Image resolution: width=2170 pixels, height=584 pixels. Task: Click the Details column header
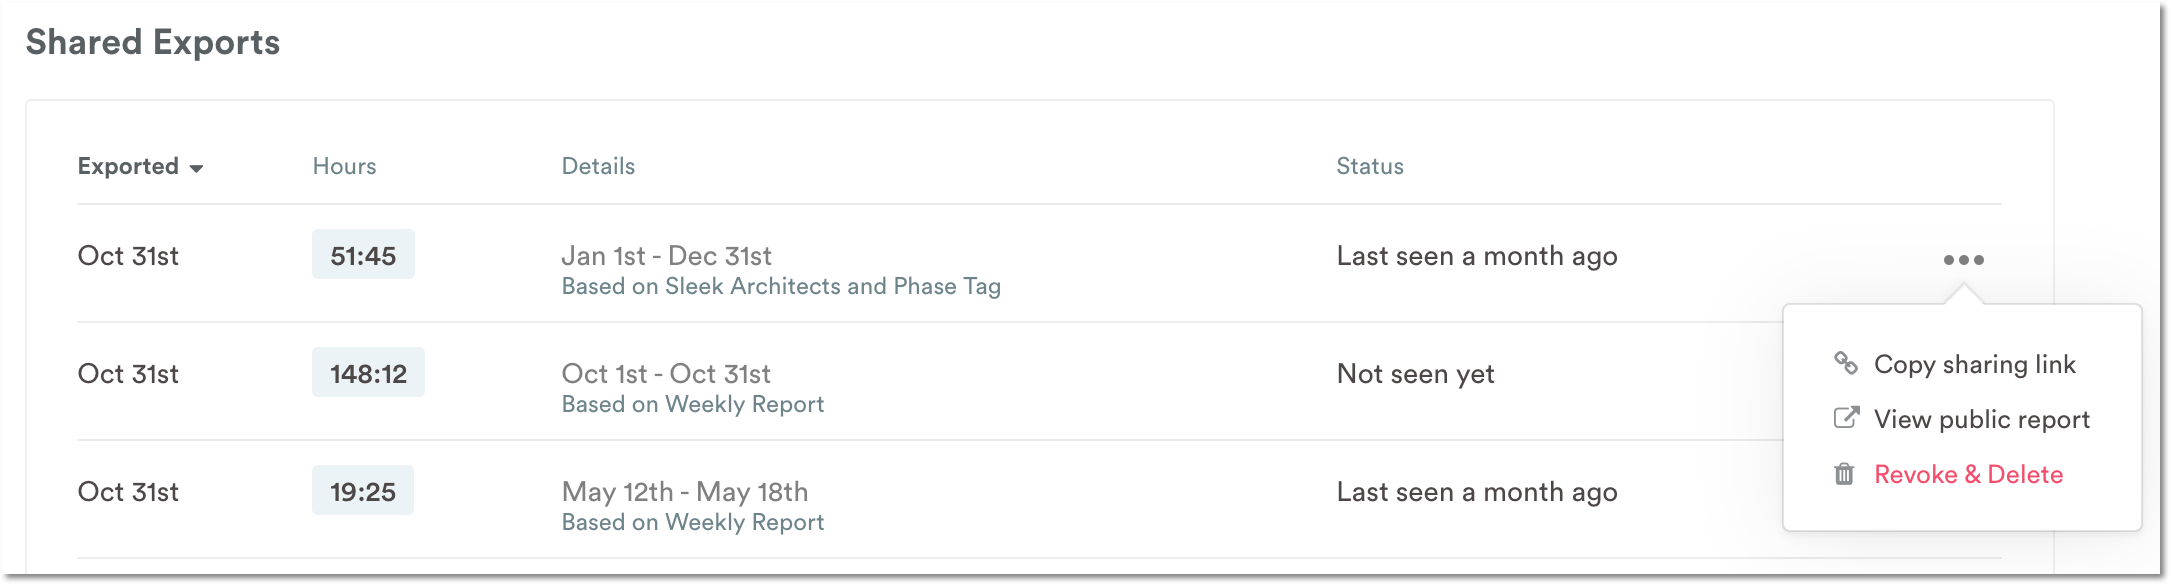click(598, 166)
